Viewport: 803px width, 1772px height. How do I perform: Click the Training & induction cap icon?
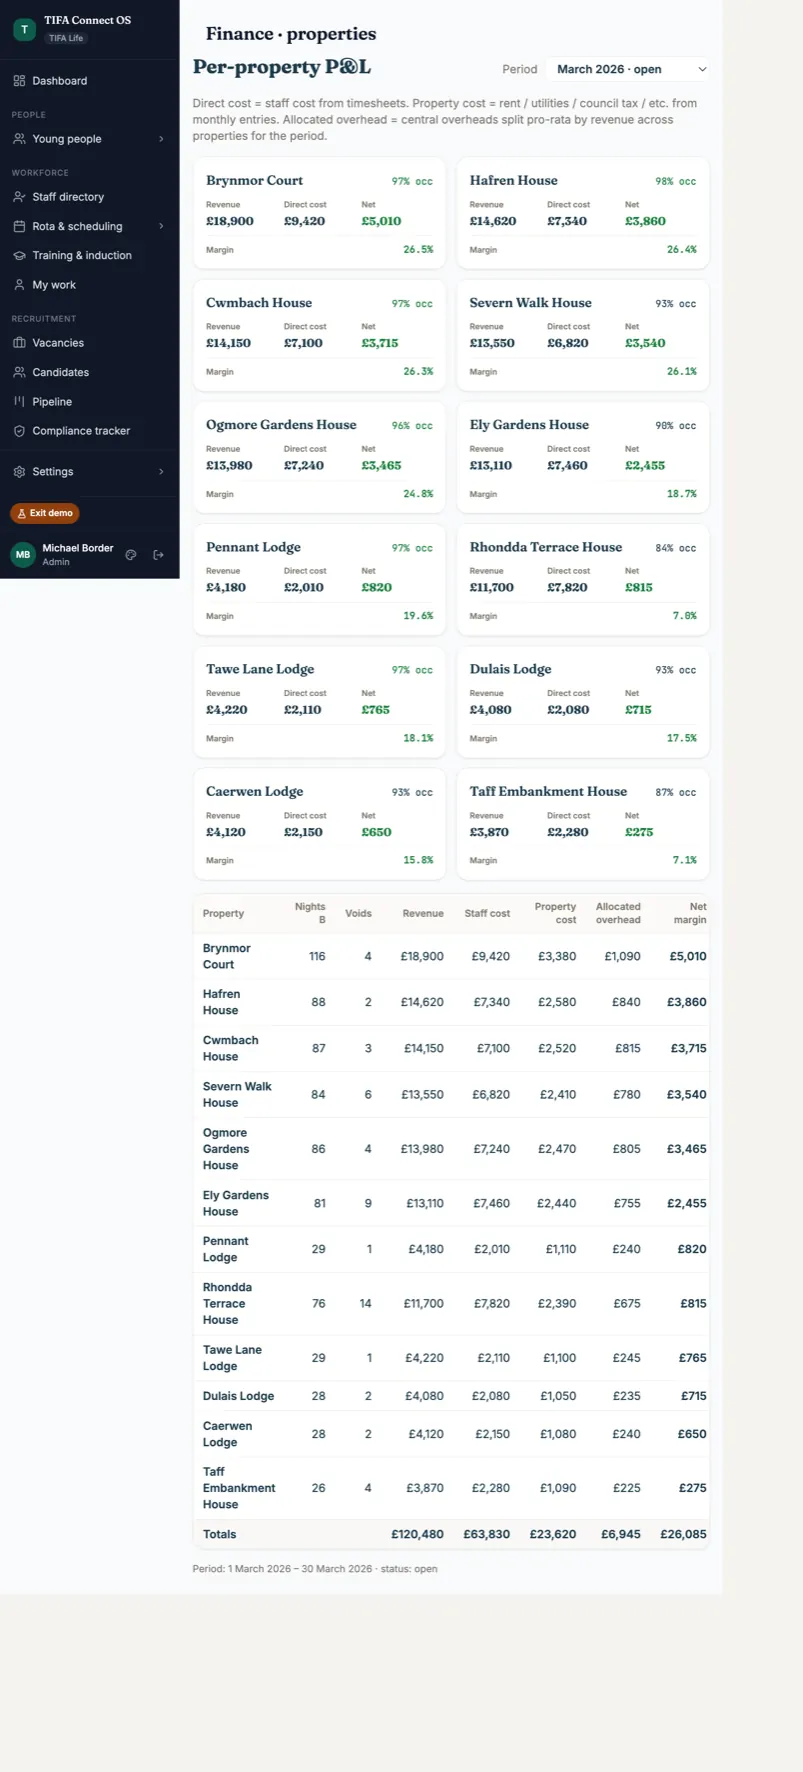click(x=19, y=255)
